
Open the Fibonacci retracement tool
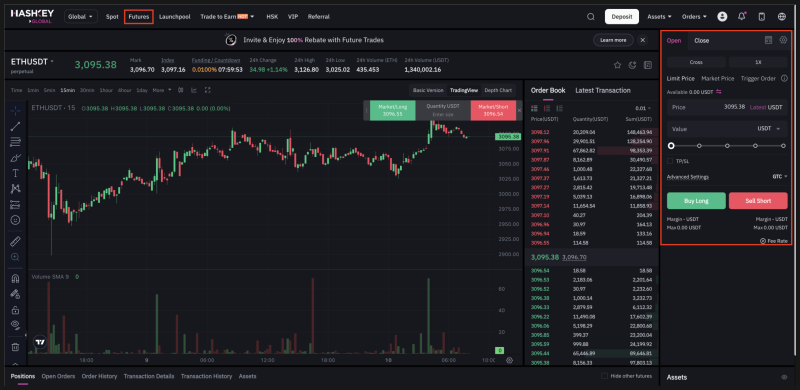[15, 142]
